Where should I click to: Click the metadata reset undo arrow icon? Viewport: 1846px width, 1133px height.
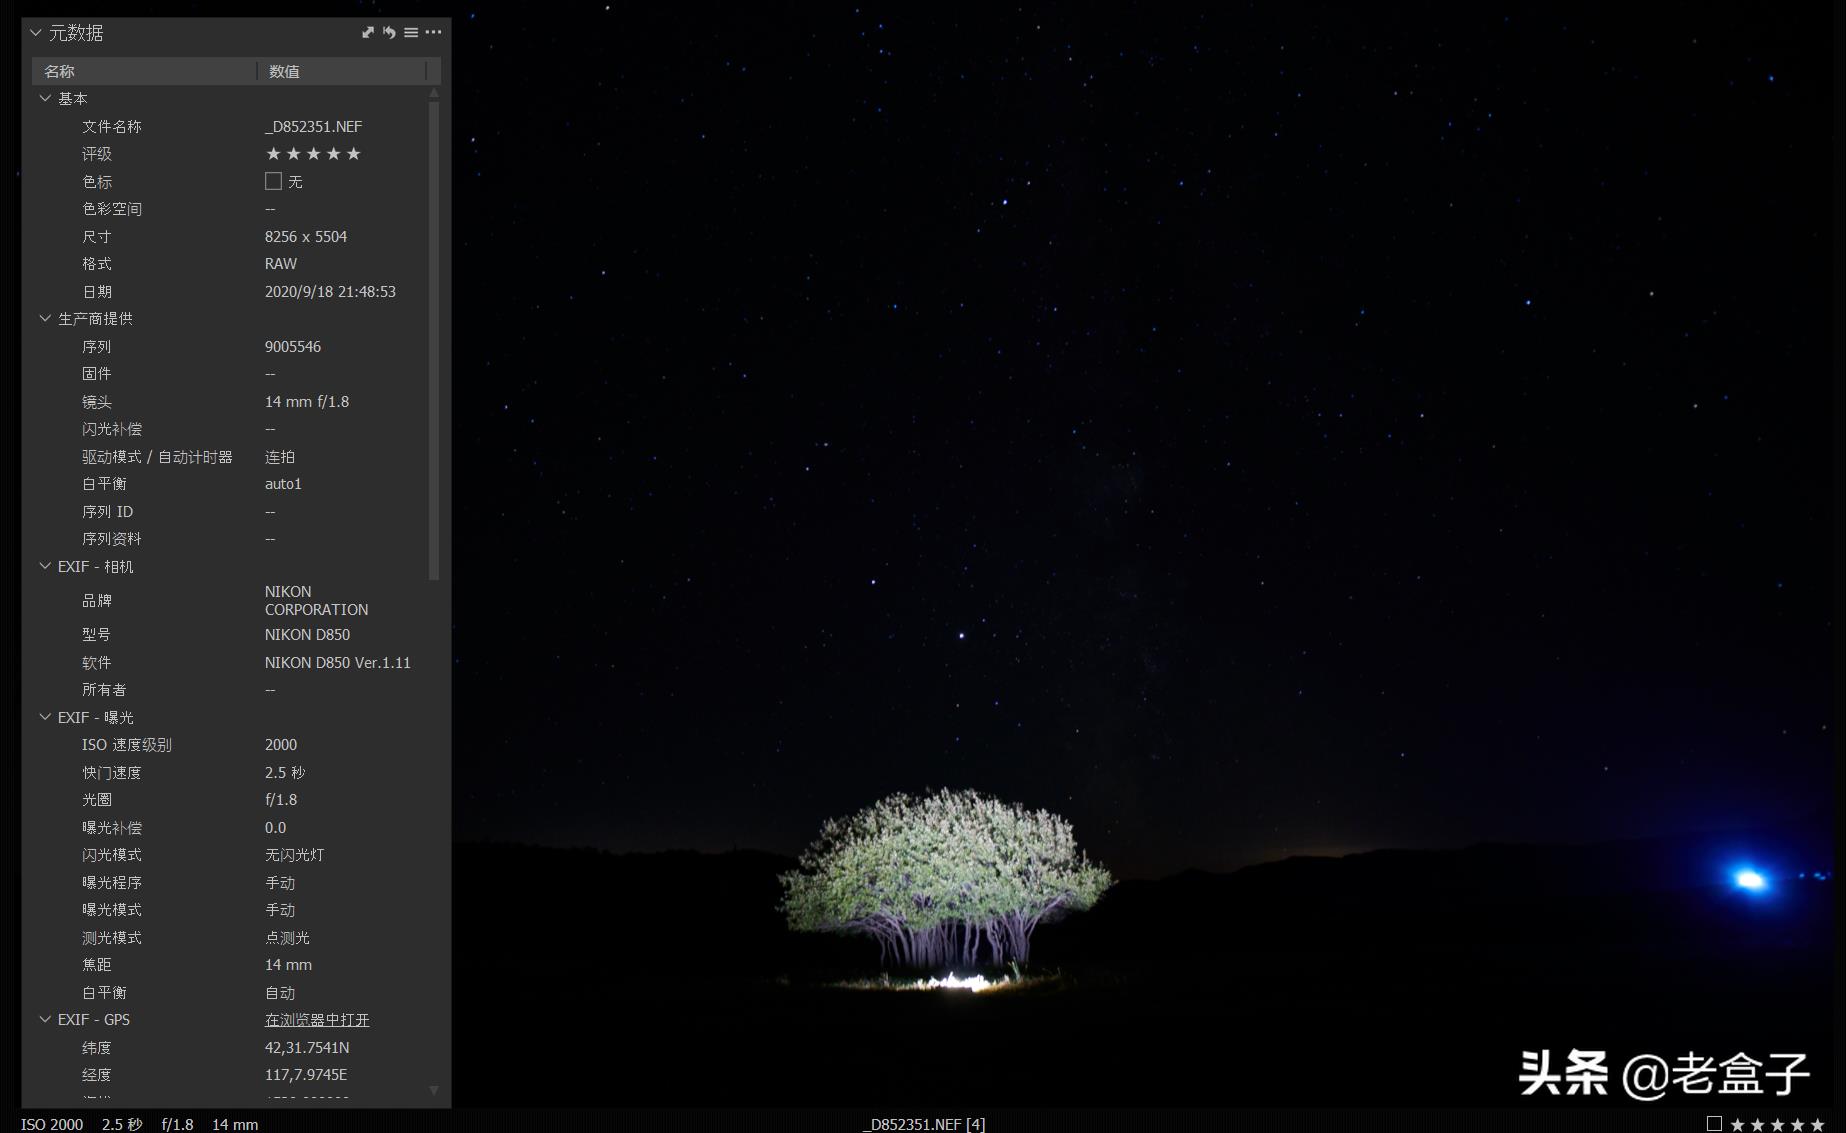[x=389, y=33]
